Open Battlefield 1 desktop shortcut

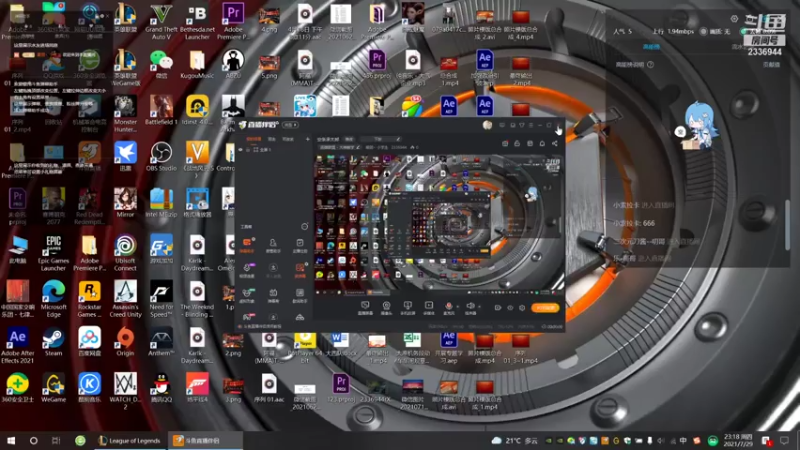tap(161, 110)
